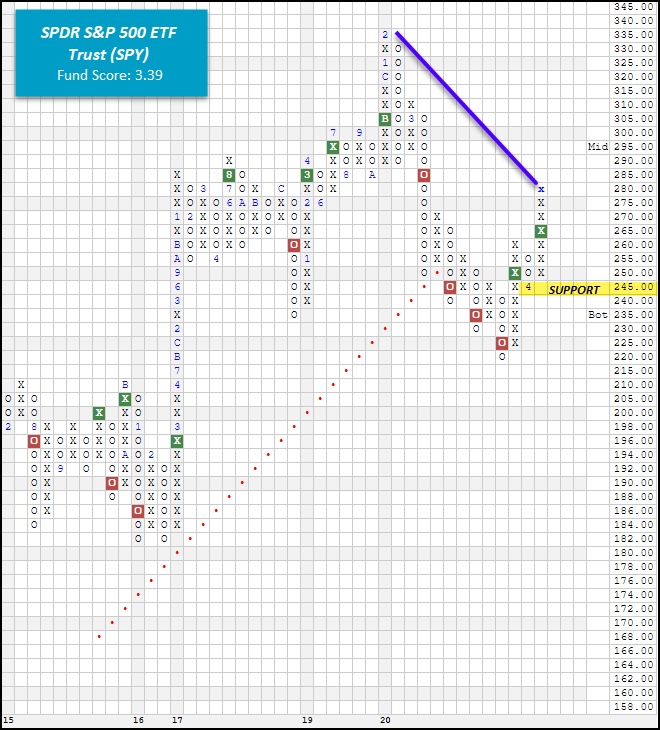Click the green X box at 200.00
Image resolution: width=660 pixels, height=730 pixels.
click(x=99, y=413)
